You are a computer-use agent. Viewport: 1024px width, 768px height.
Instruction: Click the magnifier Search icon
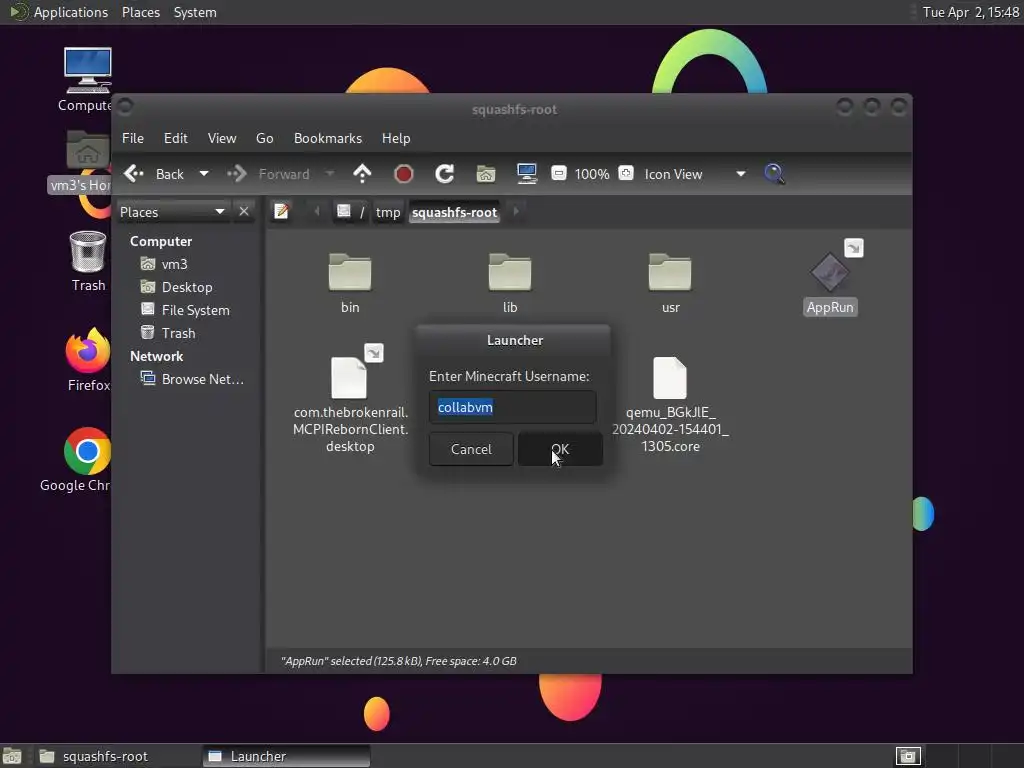[775, 174]
